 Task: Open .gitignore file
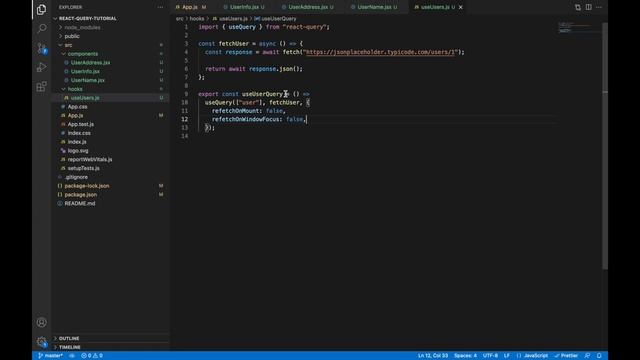(76, 177)
